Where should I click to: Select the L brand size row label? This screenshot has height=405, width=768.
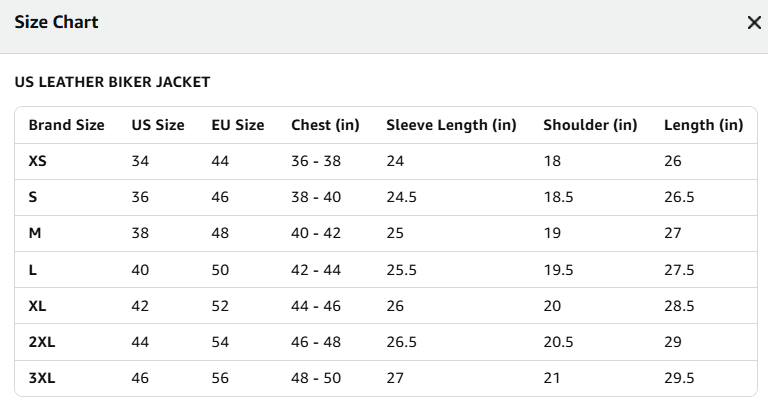[x=32, y=270]
